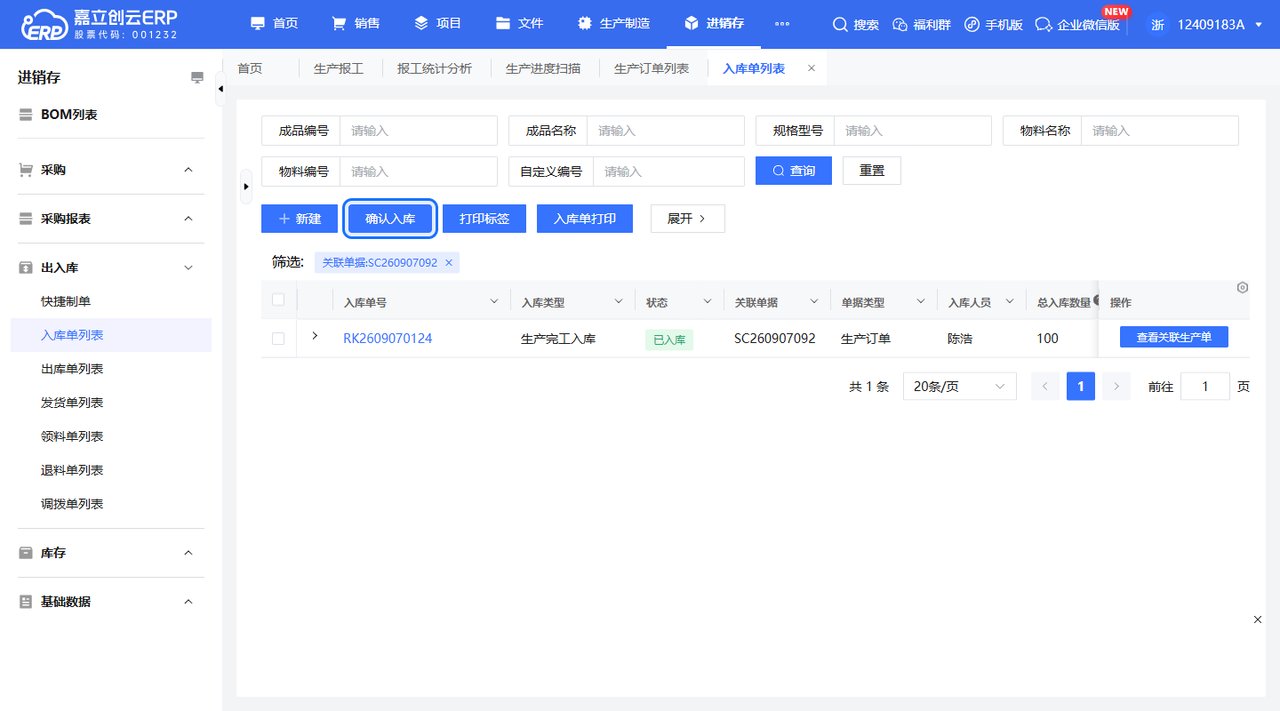Open inbound order link RK2609070124
The width and height of the screenshot is (1280, 711).
point(388,339)
